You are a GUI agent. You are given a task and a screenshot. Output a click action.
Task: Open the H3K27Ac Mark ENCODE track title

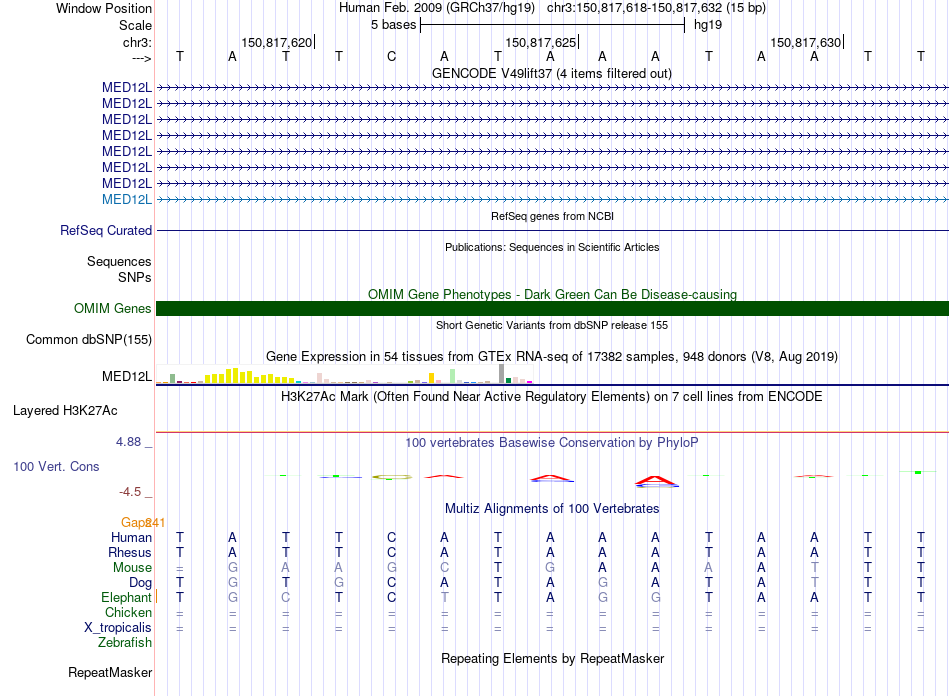(x=552, y=396)
